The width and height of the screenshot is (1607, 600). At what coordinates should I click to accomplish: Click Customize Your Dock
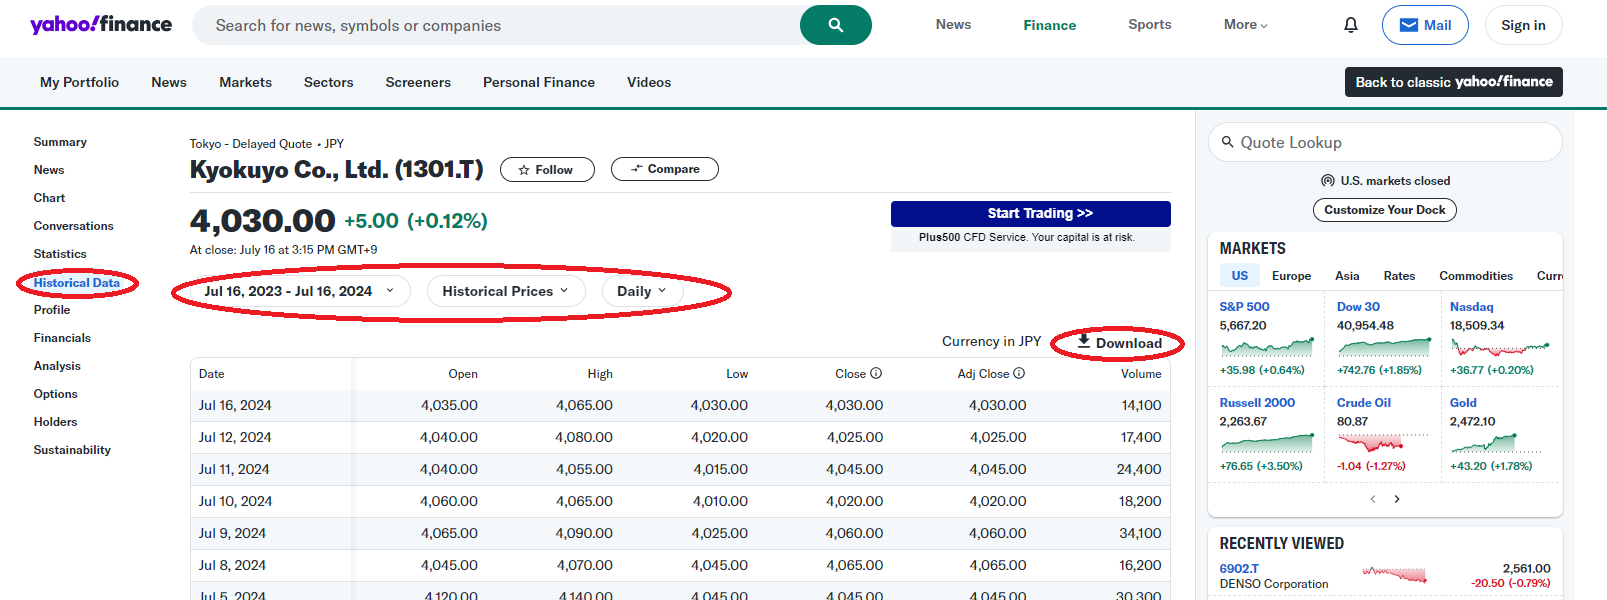(x=1384, y=210)
